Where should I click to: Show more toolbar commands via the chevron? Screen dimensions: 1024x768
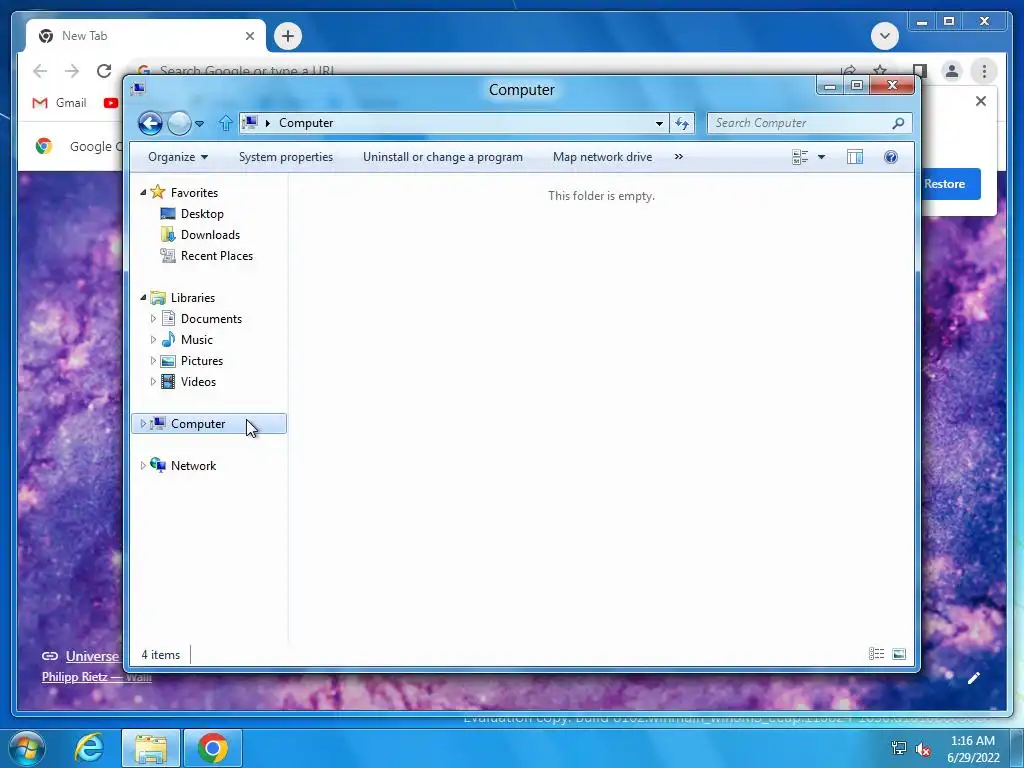point(679,157)
